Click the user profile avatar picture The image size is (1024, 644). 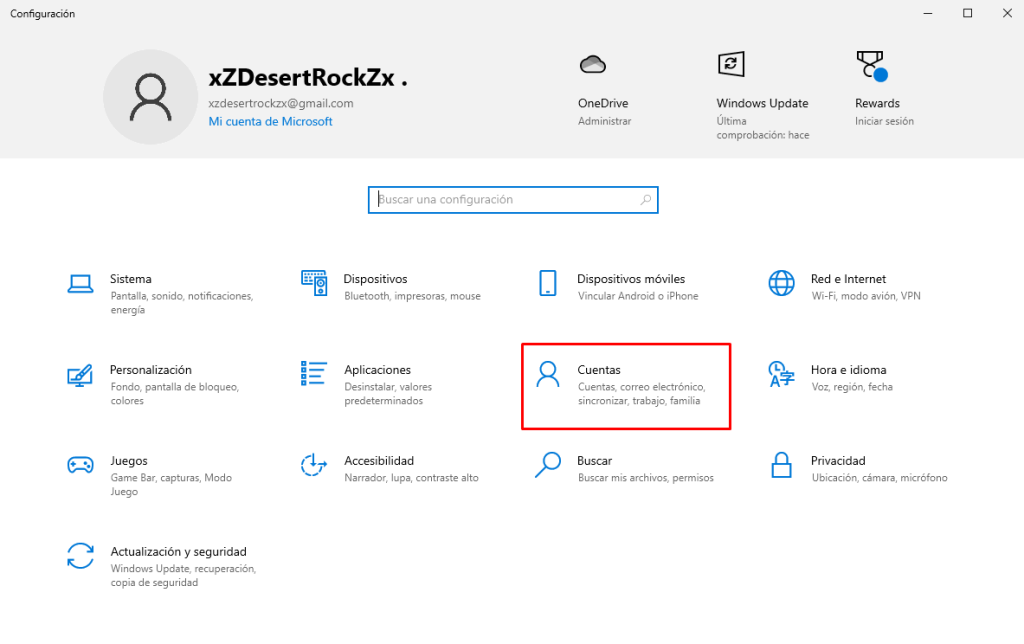(150, 97)
